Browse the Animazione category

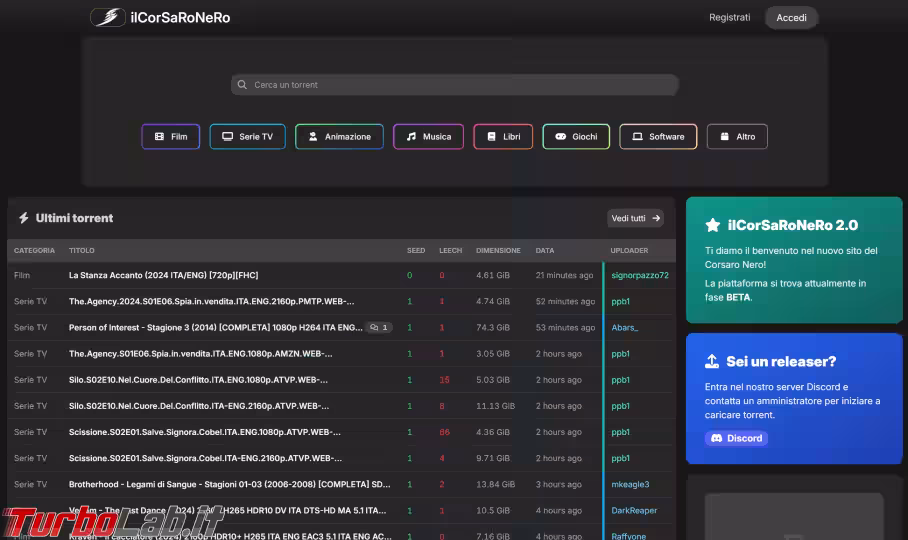[x=339, y=137]
